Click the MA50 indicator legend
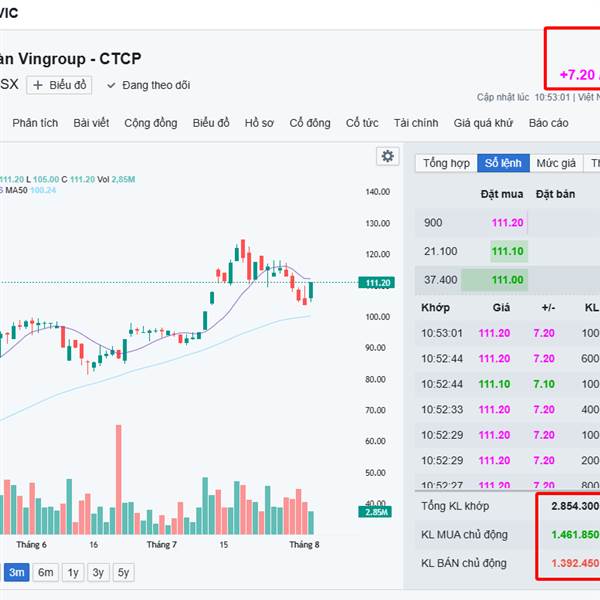Viewport: 600px width, 600px height. tap(30, 190)
